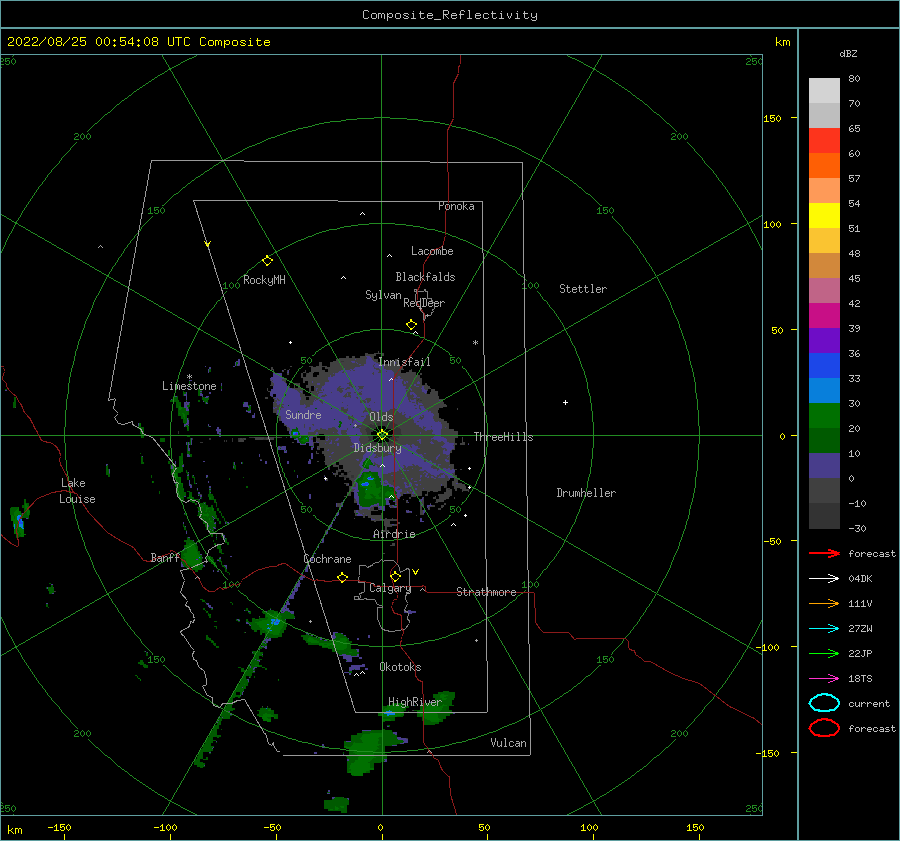This screenshot has height=841, width=900.
Task: Click the dBZ legend heading
Action: click(x=848, y=53)
